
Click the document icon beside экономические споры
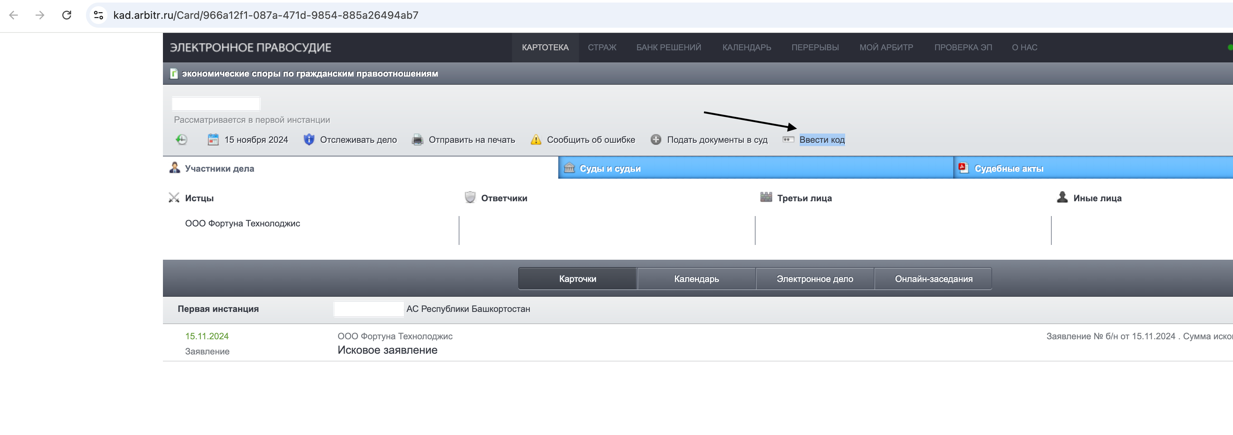(x=174, y=73)
